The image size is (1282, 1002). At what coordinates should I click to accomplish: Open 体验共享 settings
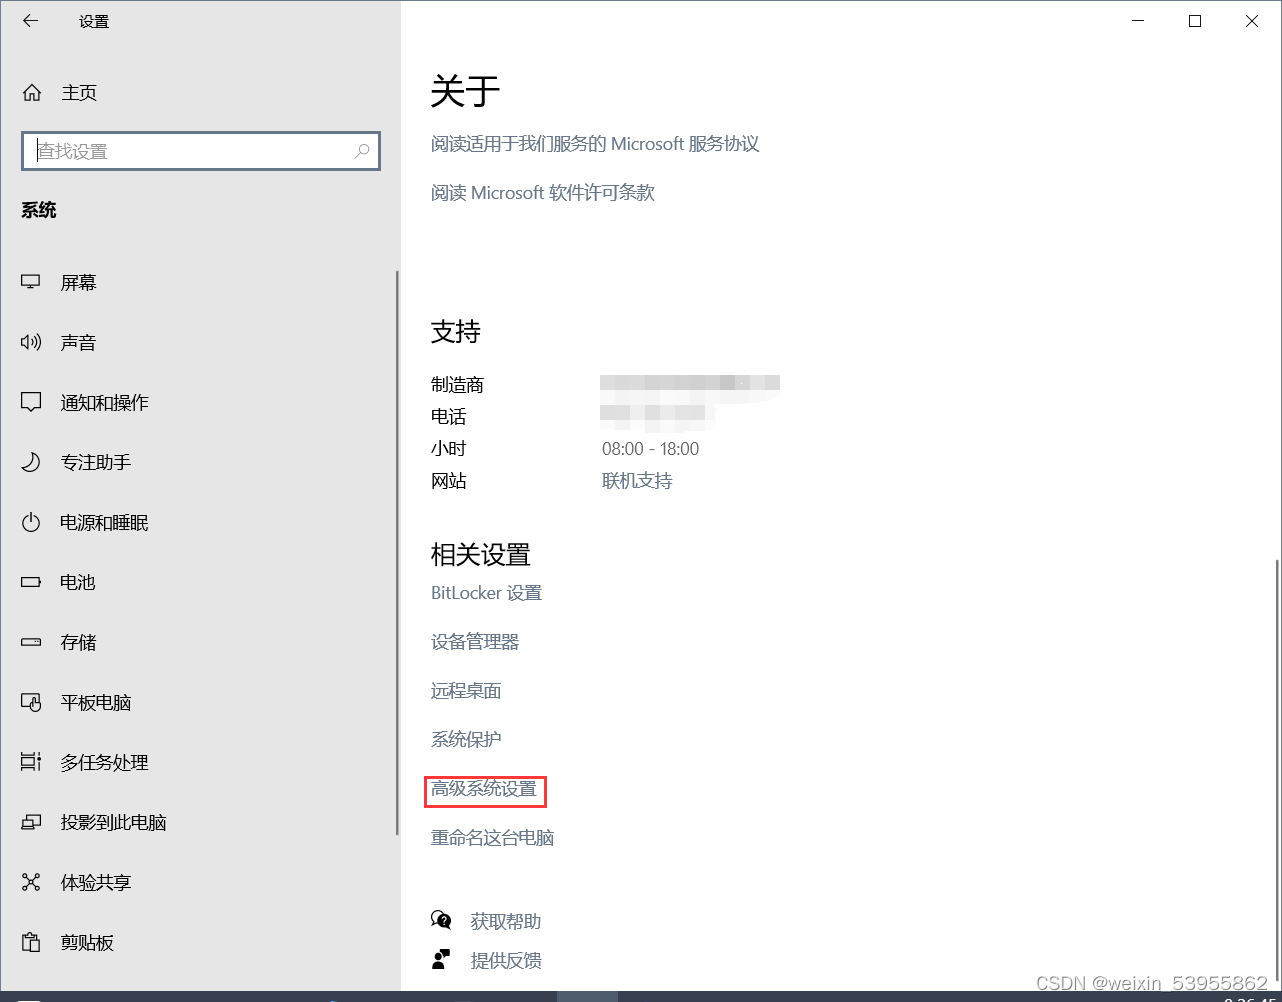(199, 883)
